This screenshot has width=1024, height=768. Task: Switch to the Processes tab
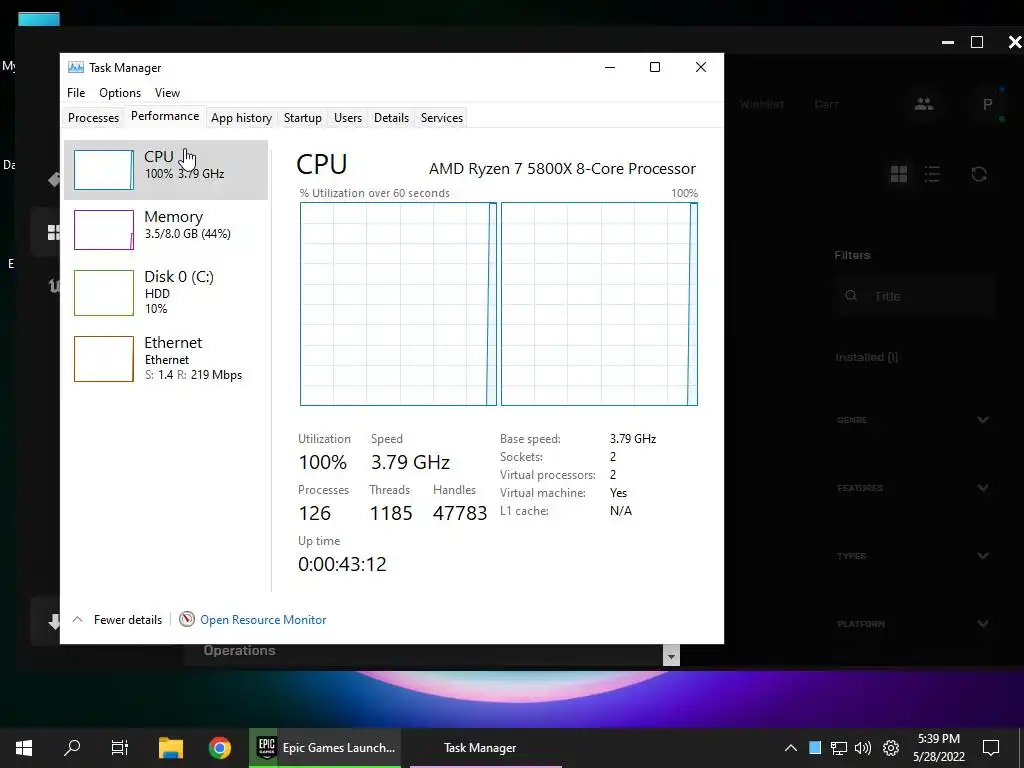(x=93, y=118)
